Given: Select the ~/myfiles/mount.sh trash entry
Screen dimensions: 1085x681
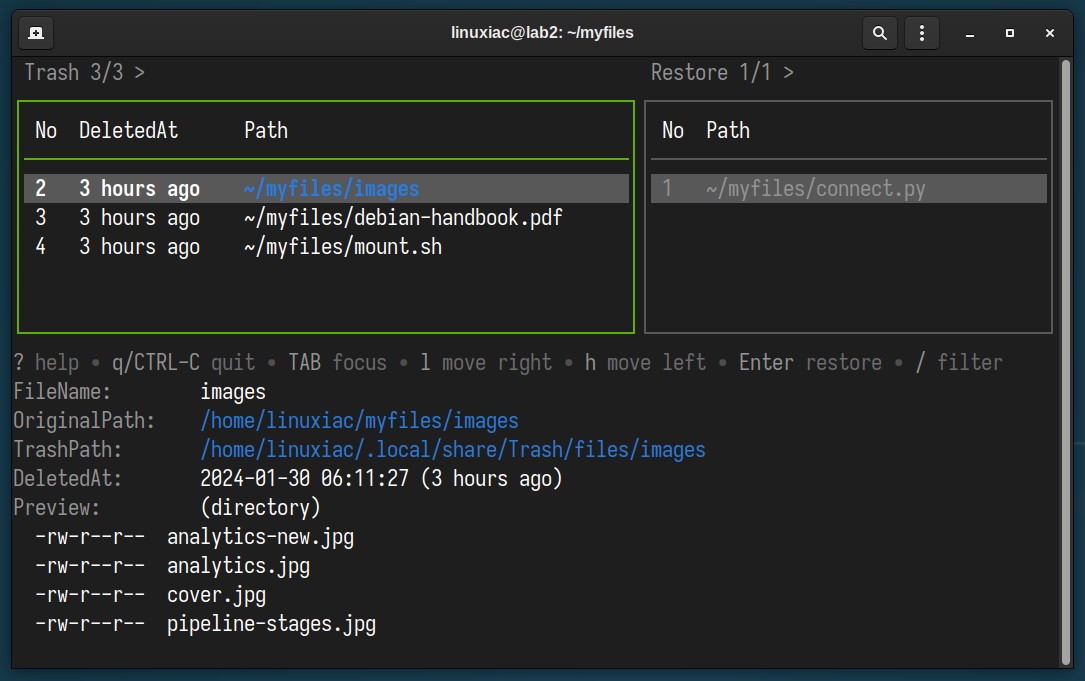Looking at the screenshot, I should click(x=326, y=246).
